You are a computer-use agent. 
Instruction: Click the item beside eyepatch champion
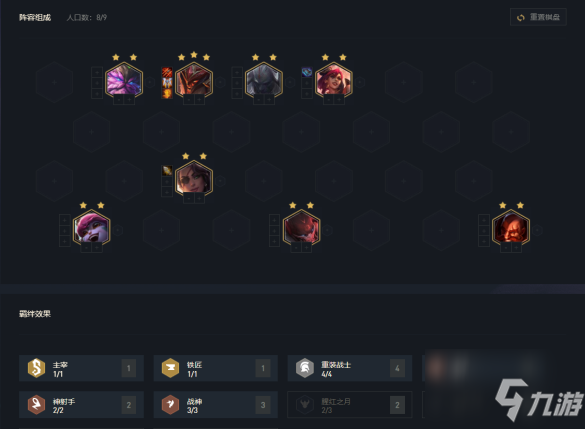(x=167, y=171)
